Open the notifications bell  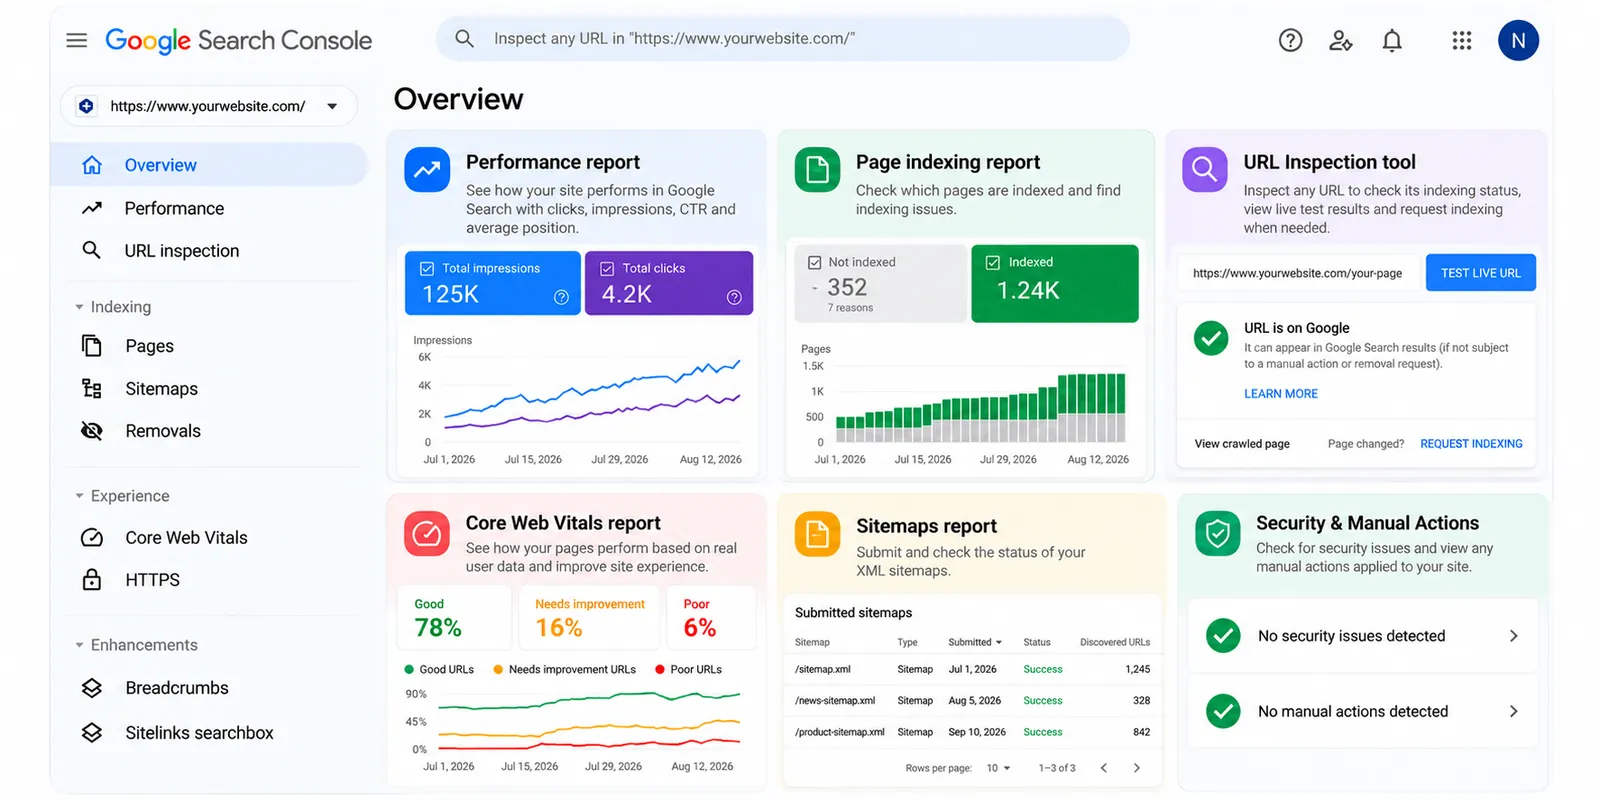coord(1392,40)
